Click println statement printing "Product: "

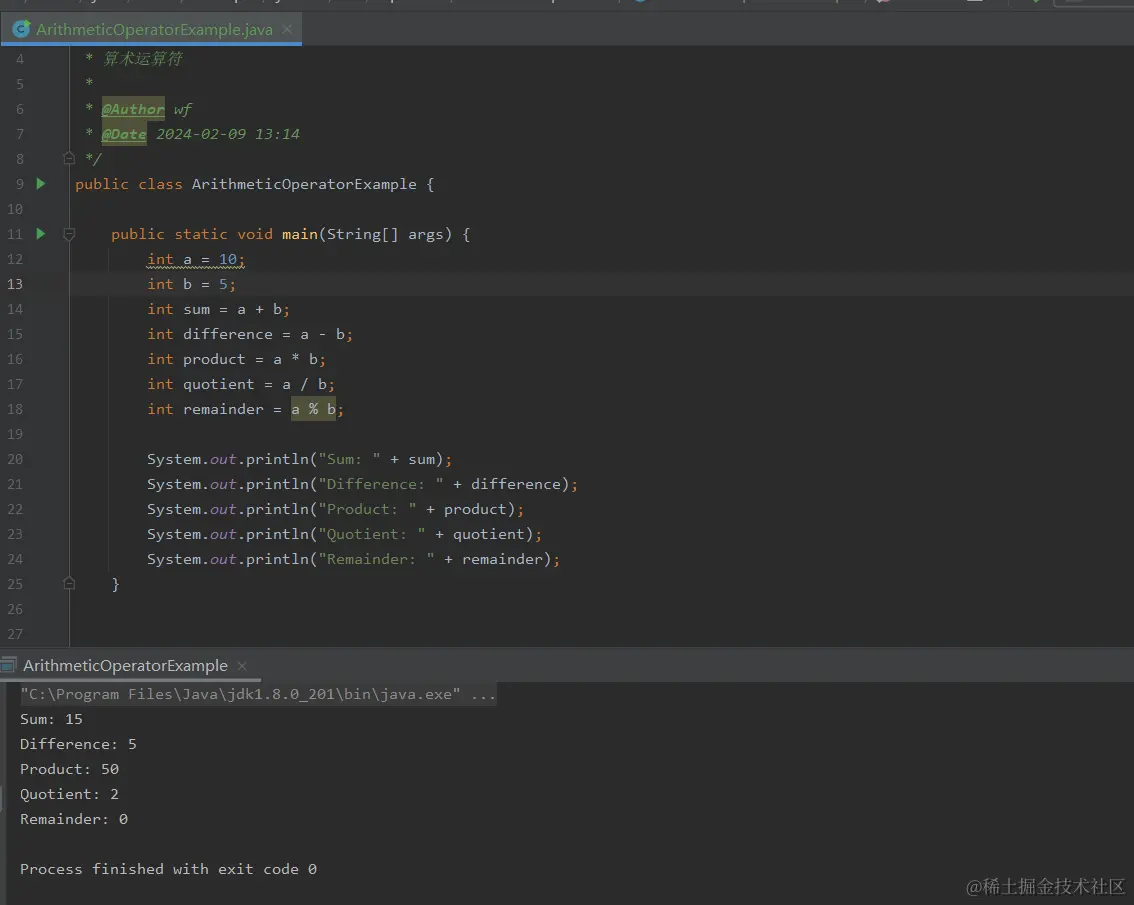pos(336,509)
